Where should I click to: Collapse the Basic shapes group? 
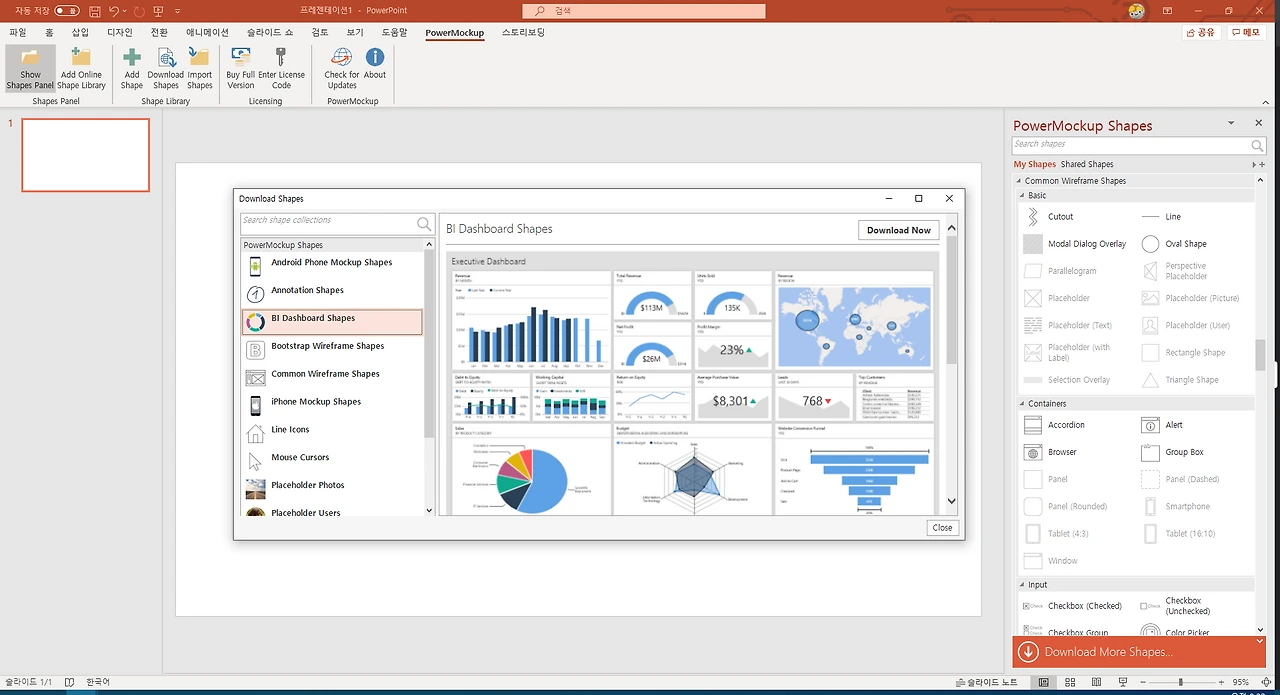click(1022, 196)
